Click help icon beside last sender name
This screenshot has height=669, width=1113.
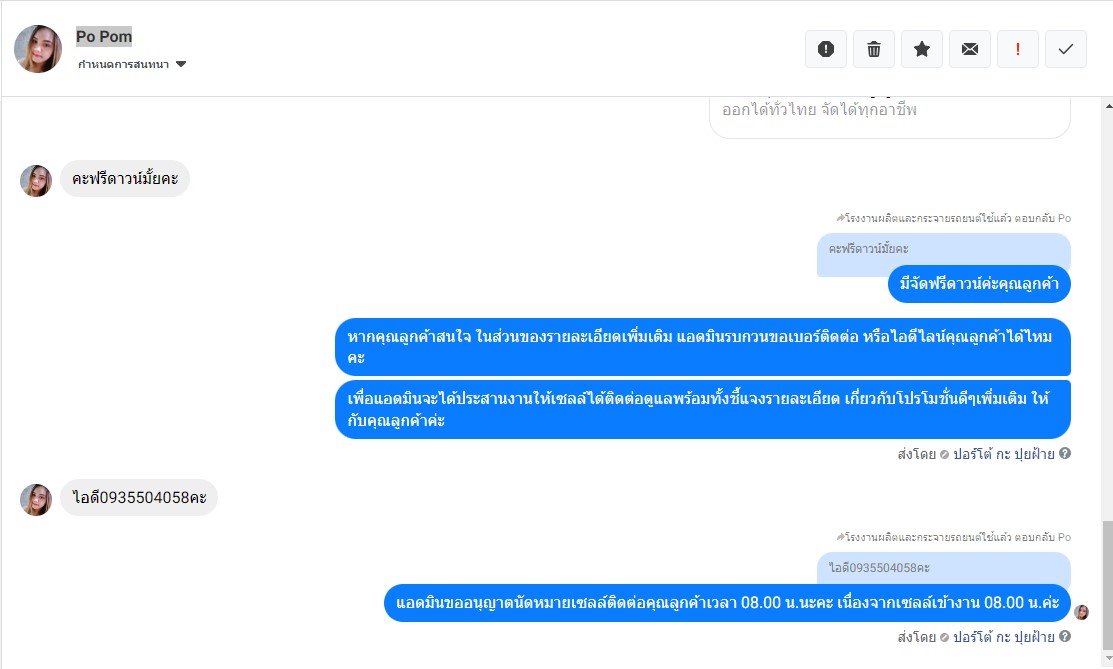coord(1065,636)
